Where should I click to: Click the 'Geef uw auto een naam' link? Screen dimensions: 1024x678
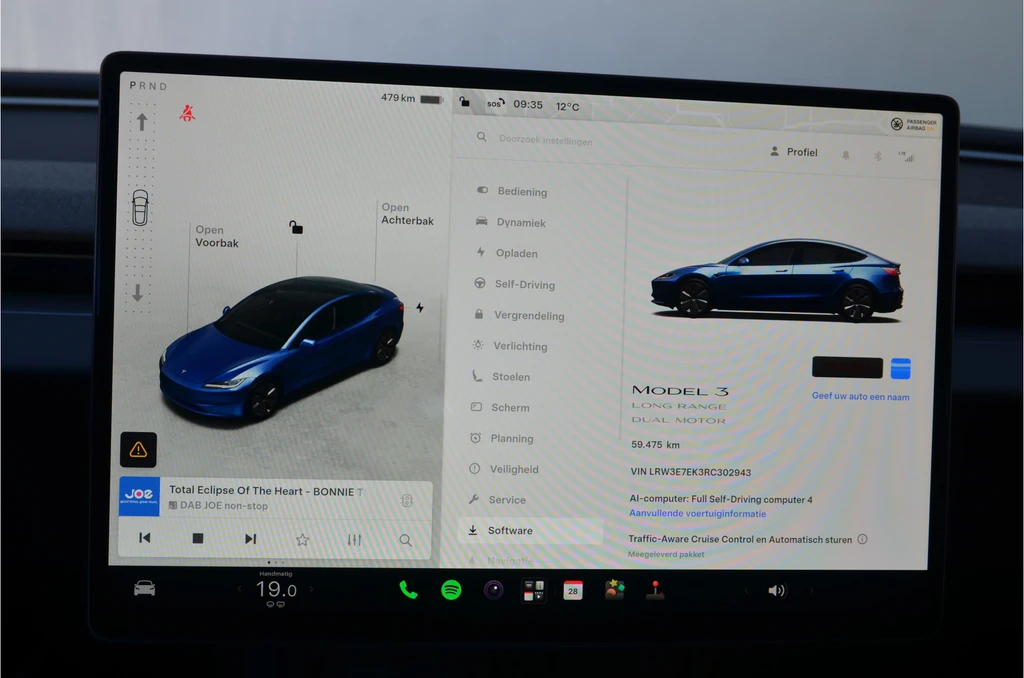click(860, 396)
